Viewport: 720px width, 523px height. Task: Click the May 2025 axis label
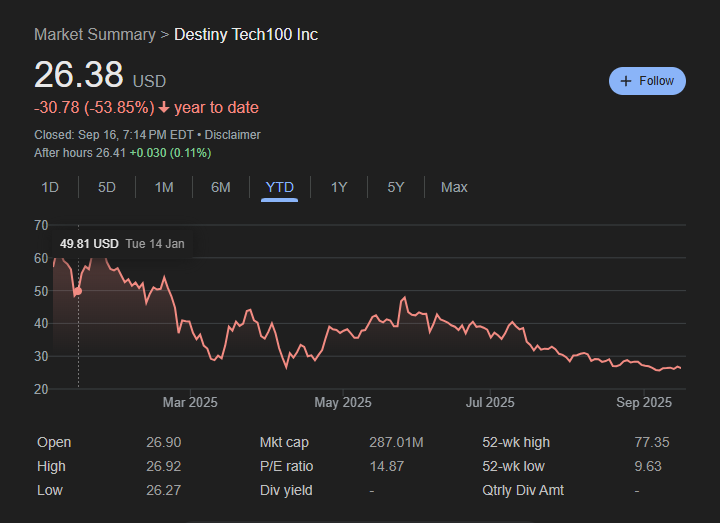coord(343,403)
